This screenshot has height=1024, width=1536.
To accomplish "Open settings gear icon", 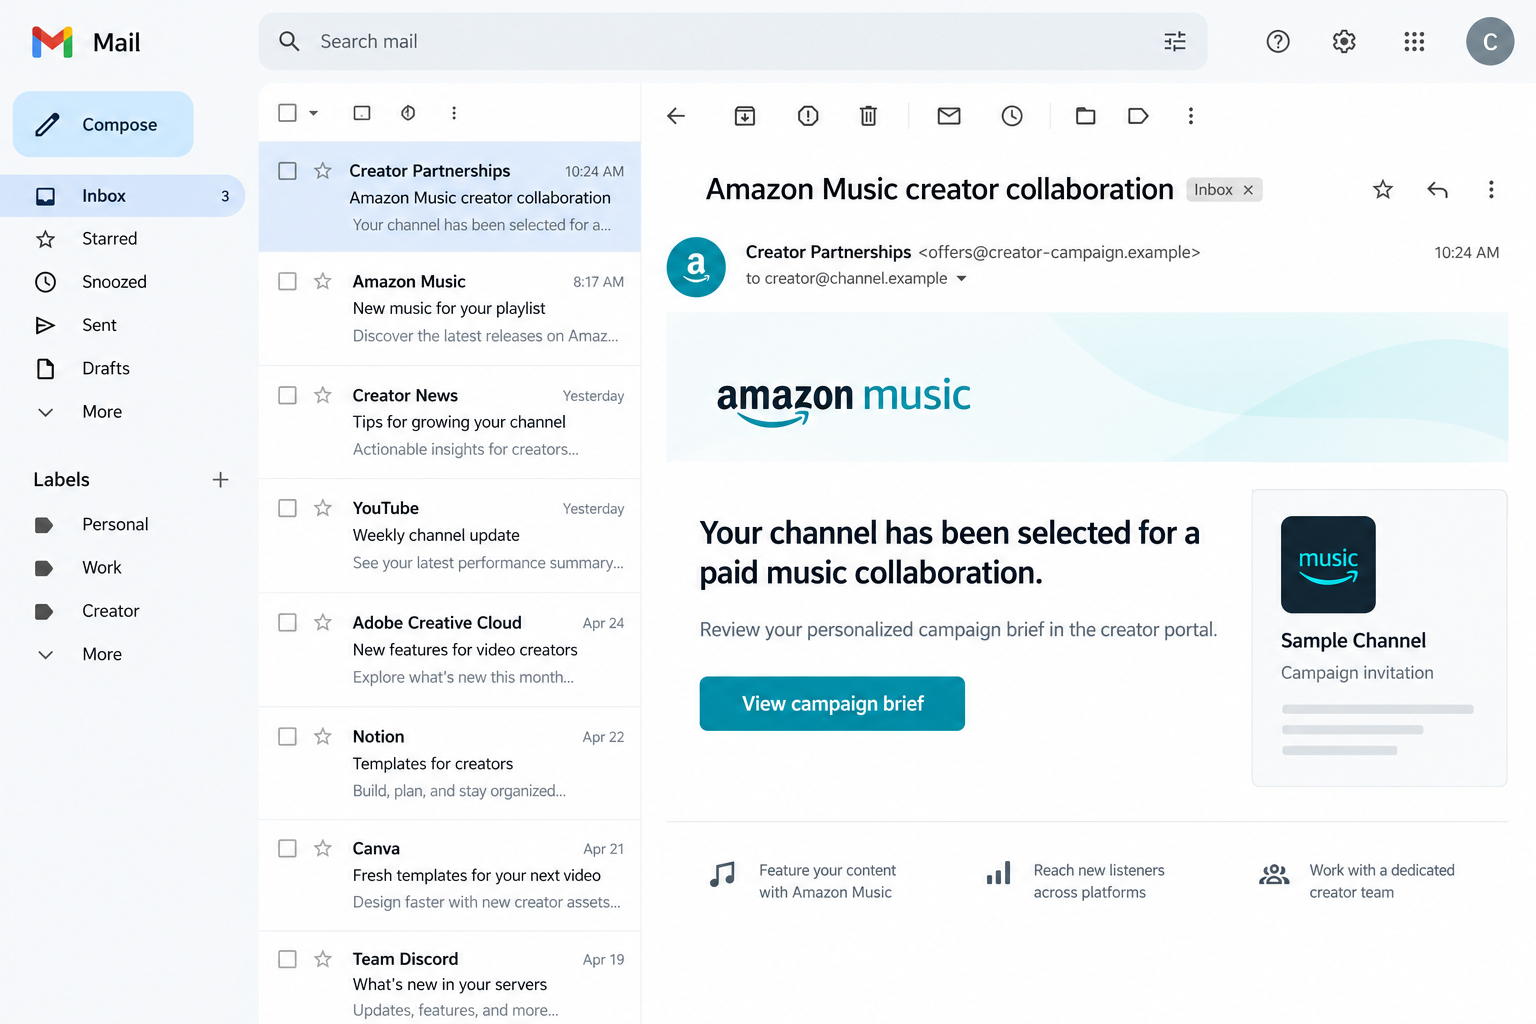I will point(1344,41).
